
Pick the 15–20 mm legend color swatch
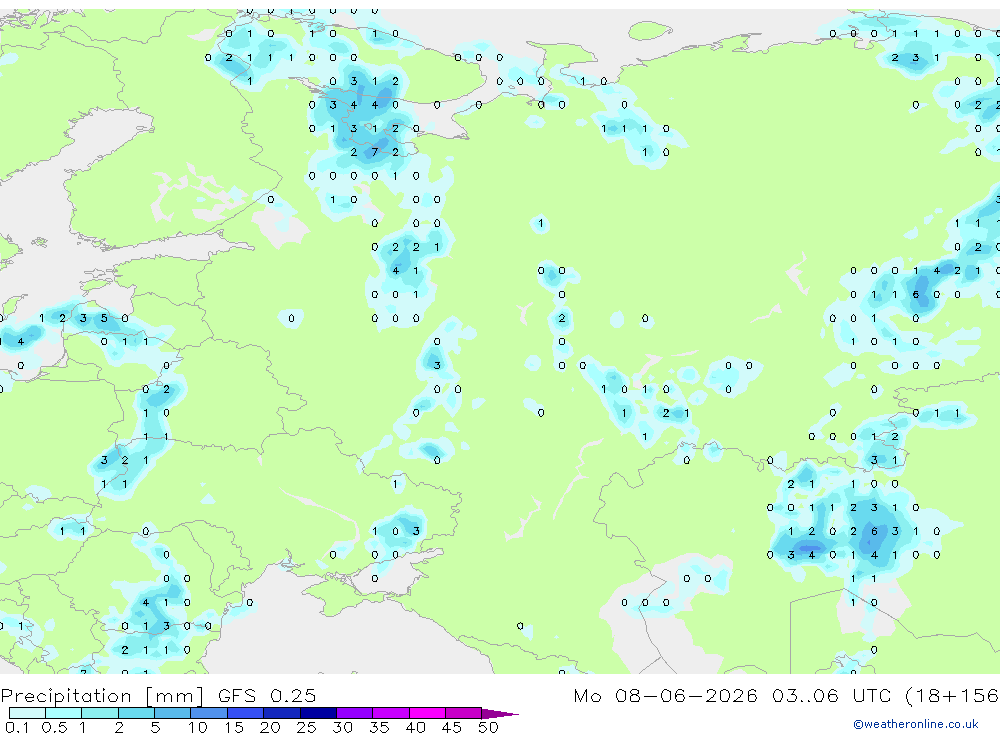[x=246, y=713]
